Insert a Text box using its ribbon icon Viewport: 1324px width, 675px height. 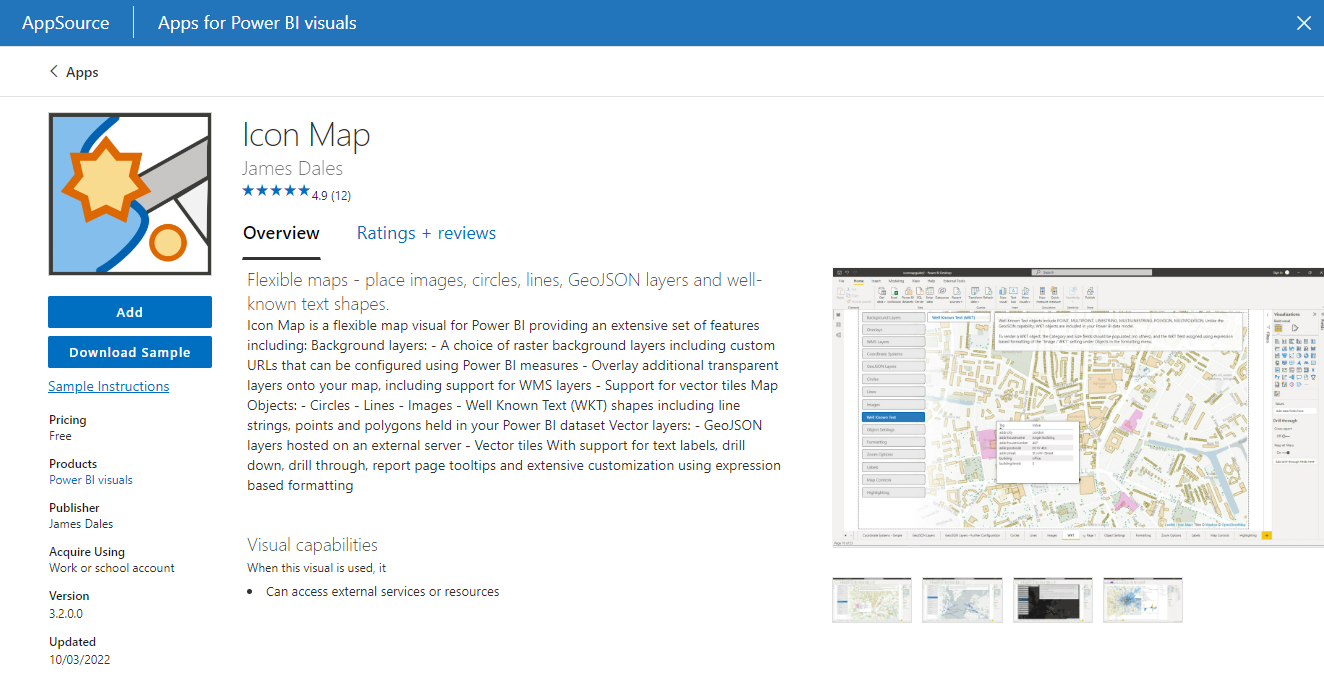[x=1013, y=292]
